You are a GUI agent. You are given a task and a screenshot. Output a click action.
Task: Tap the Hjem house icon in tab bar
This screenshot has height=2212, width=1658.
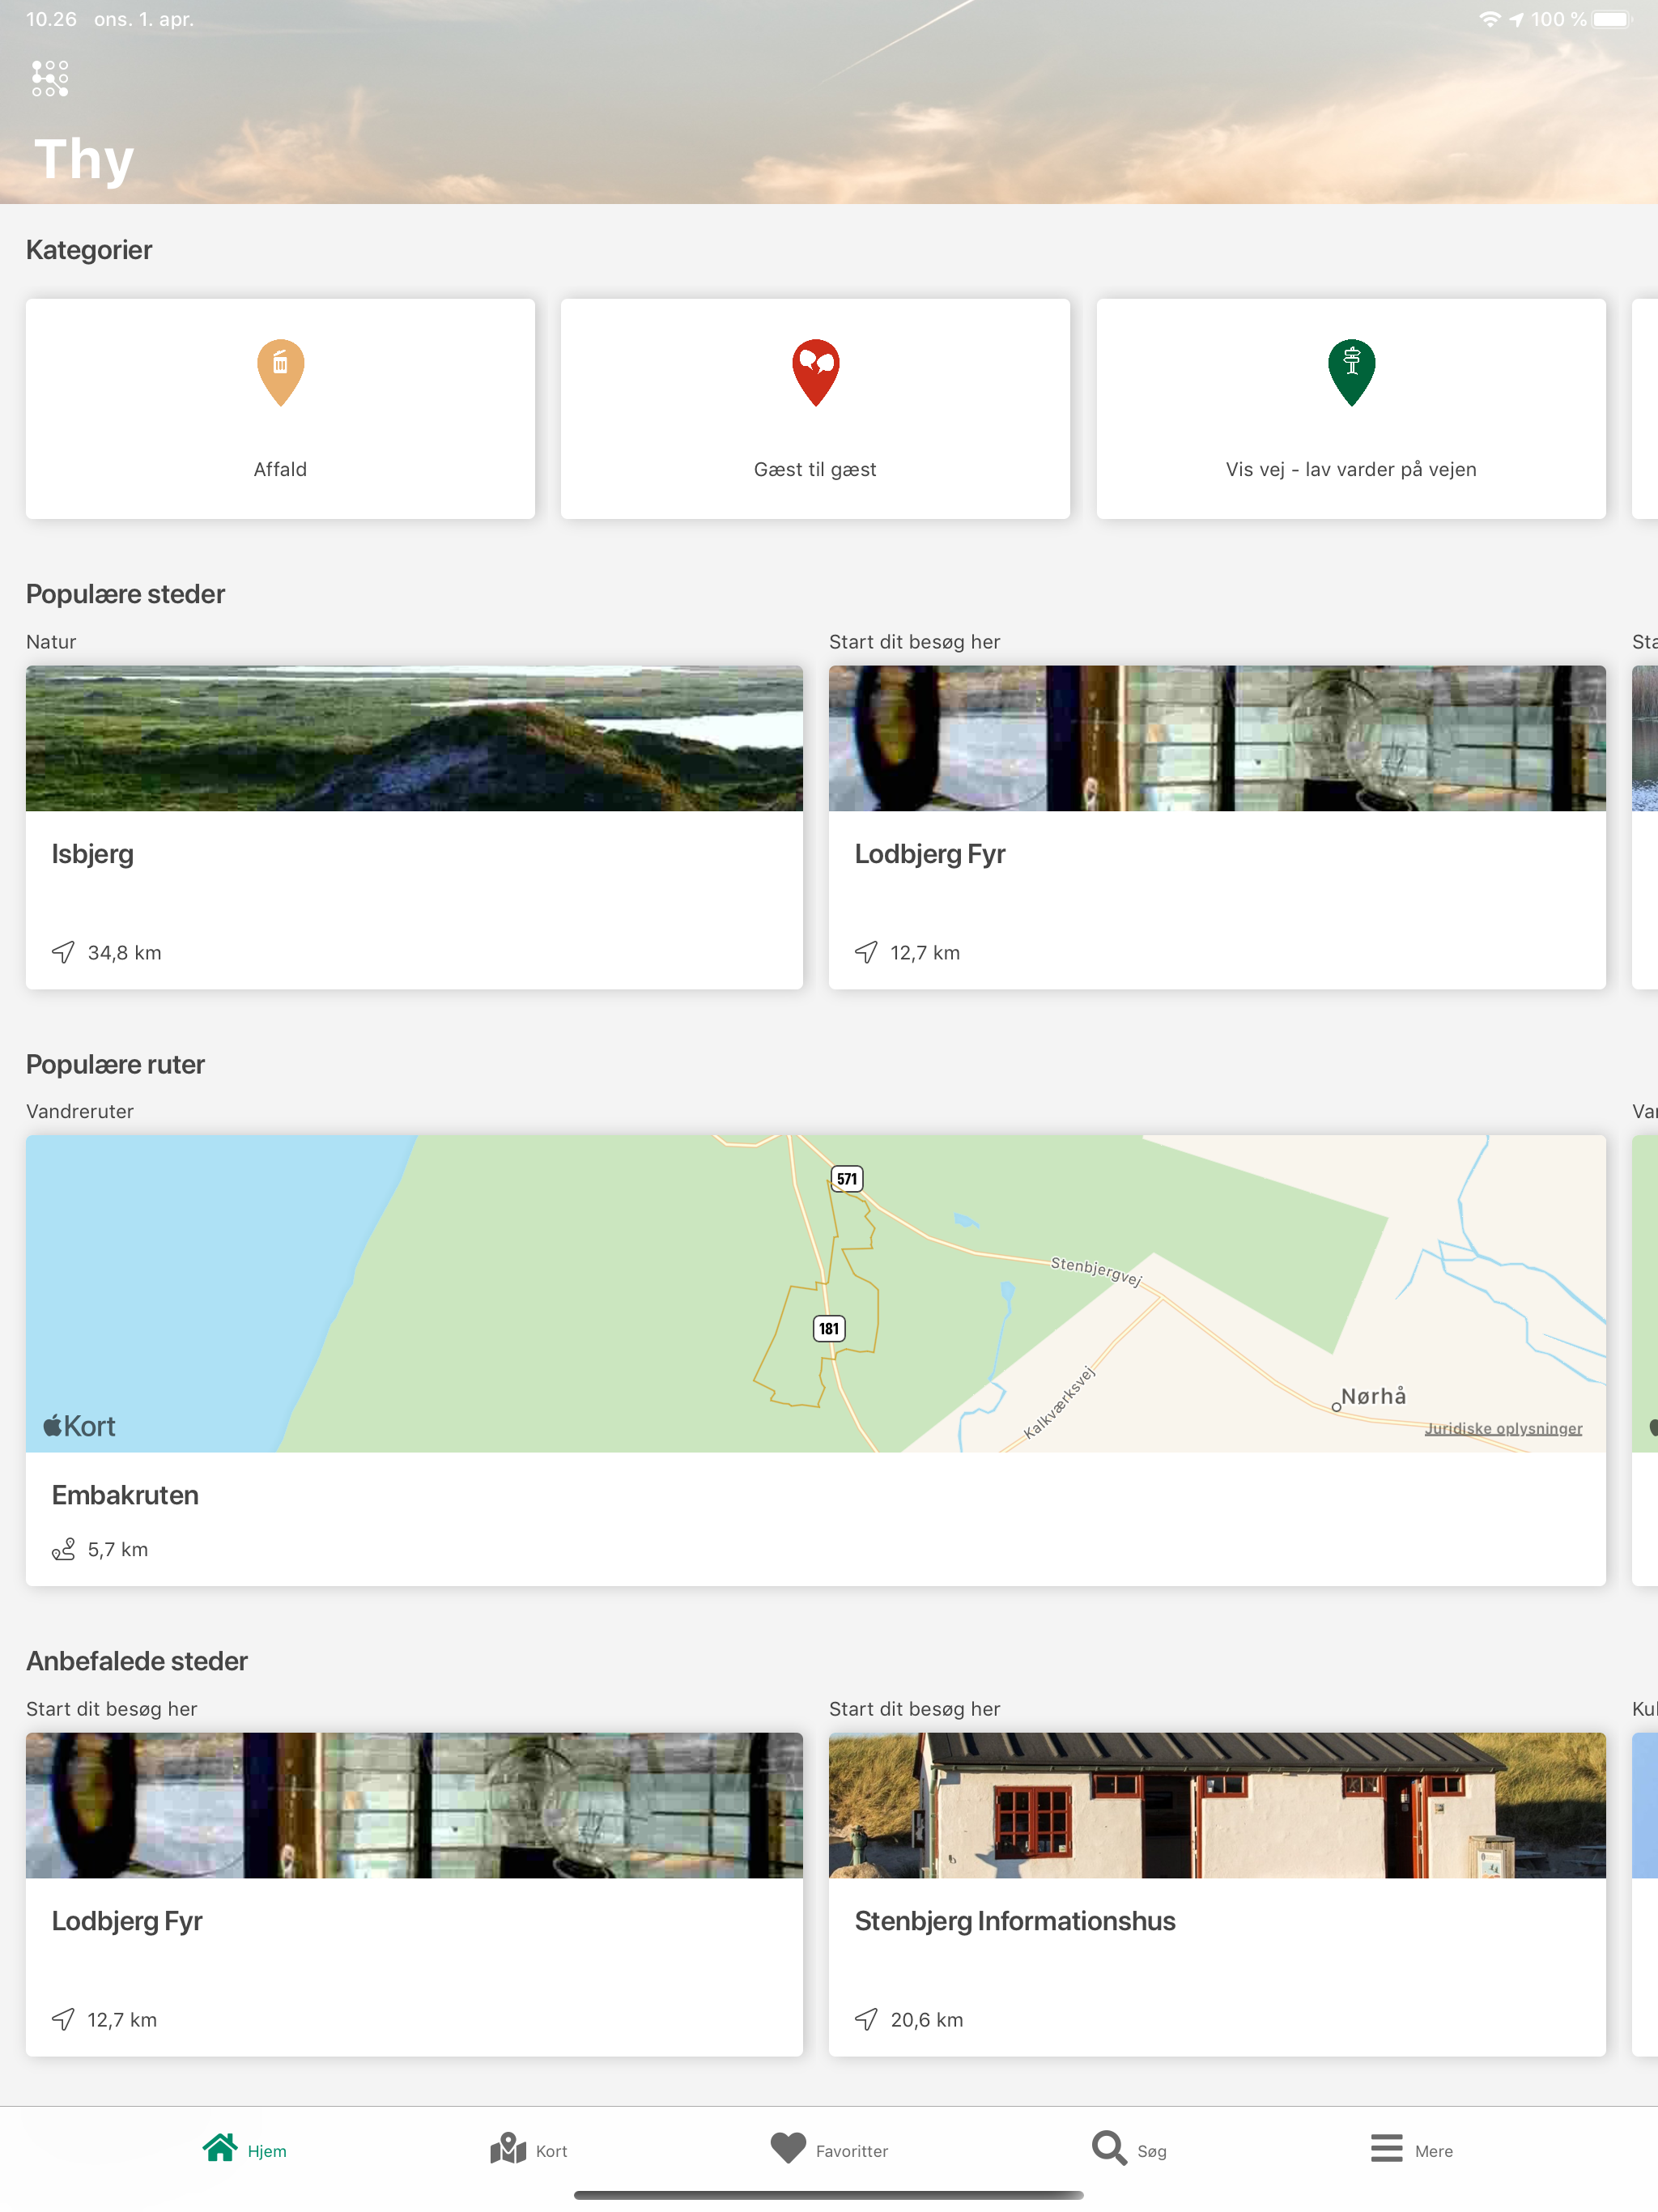click(x=220, y=2147)
